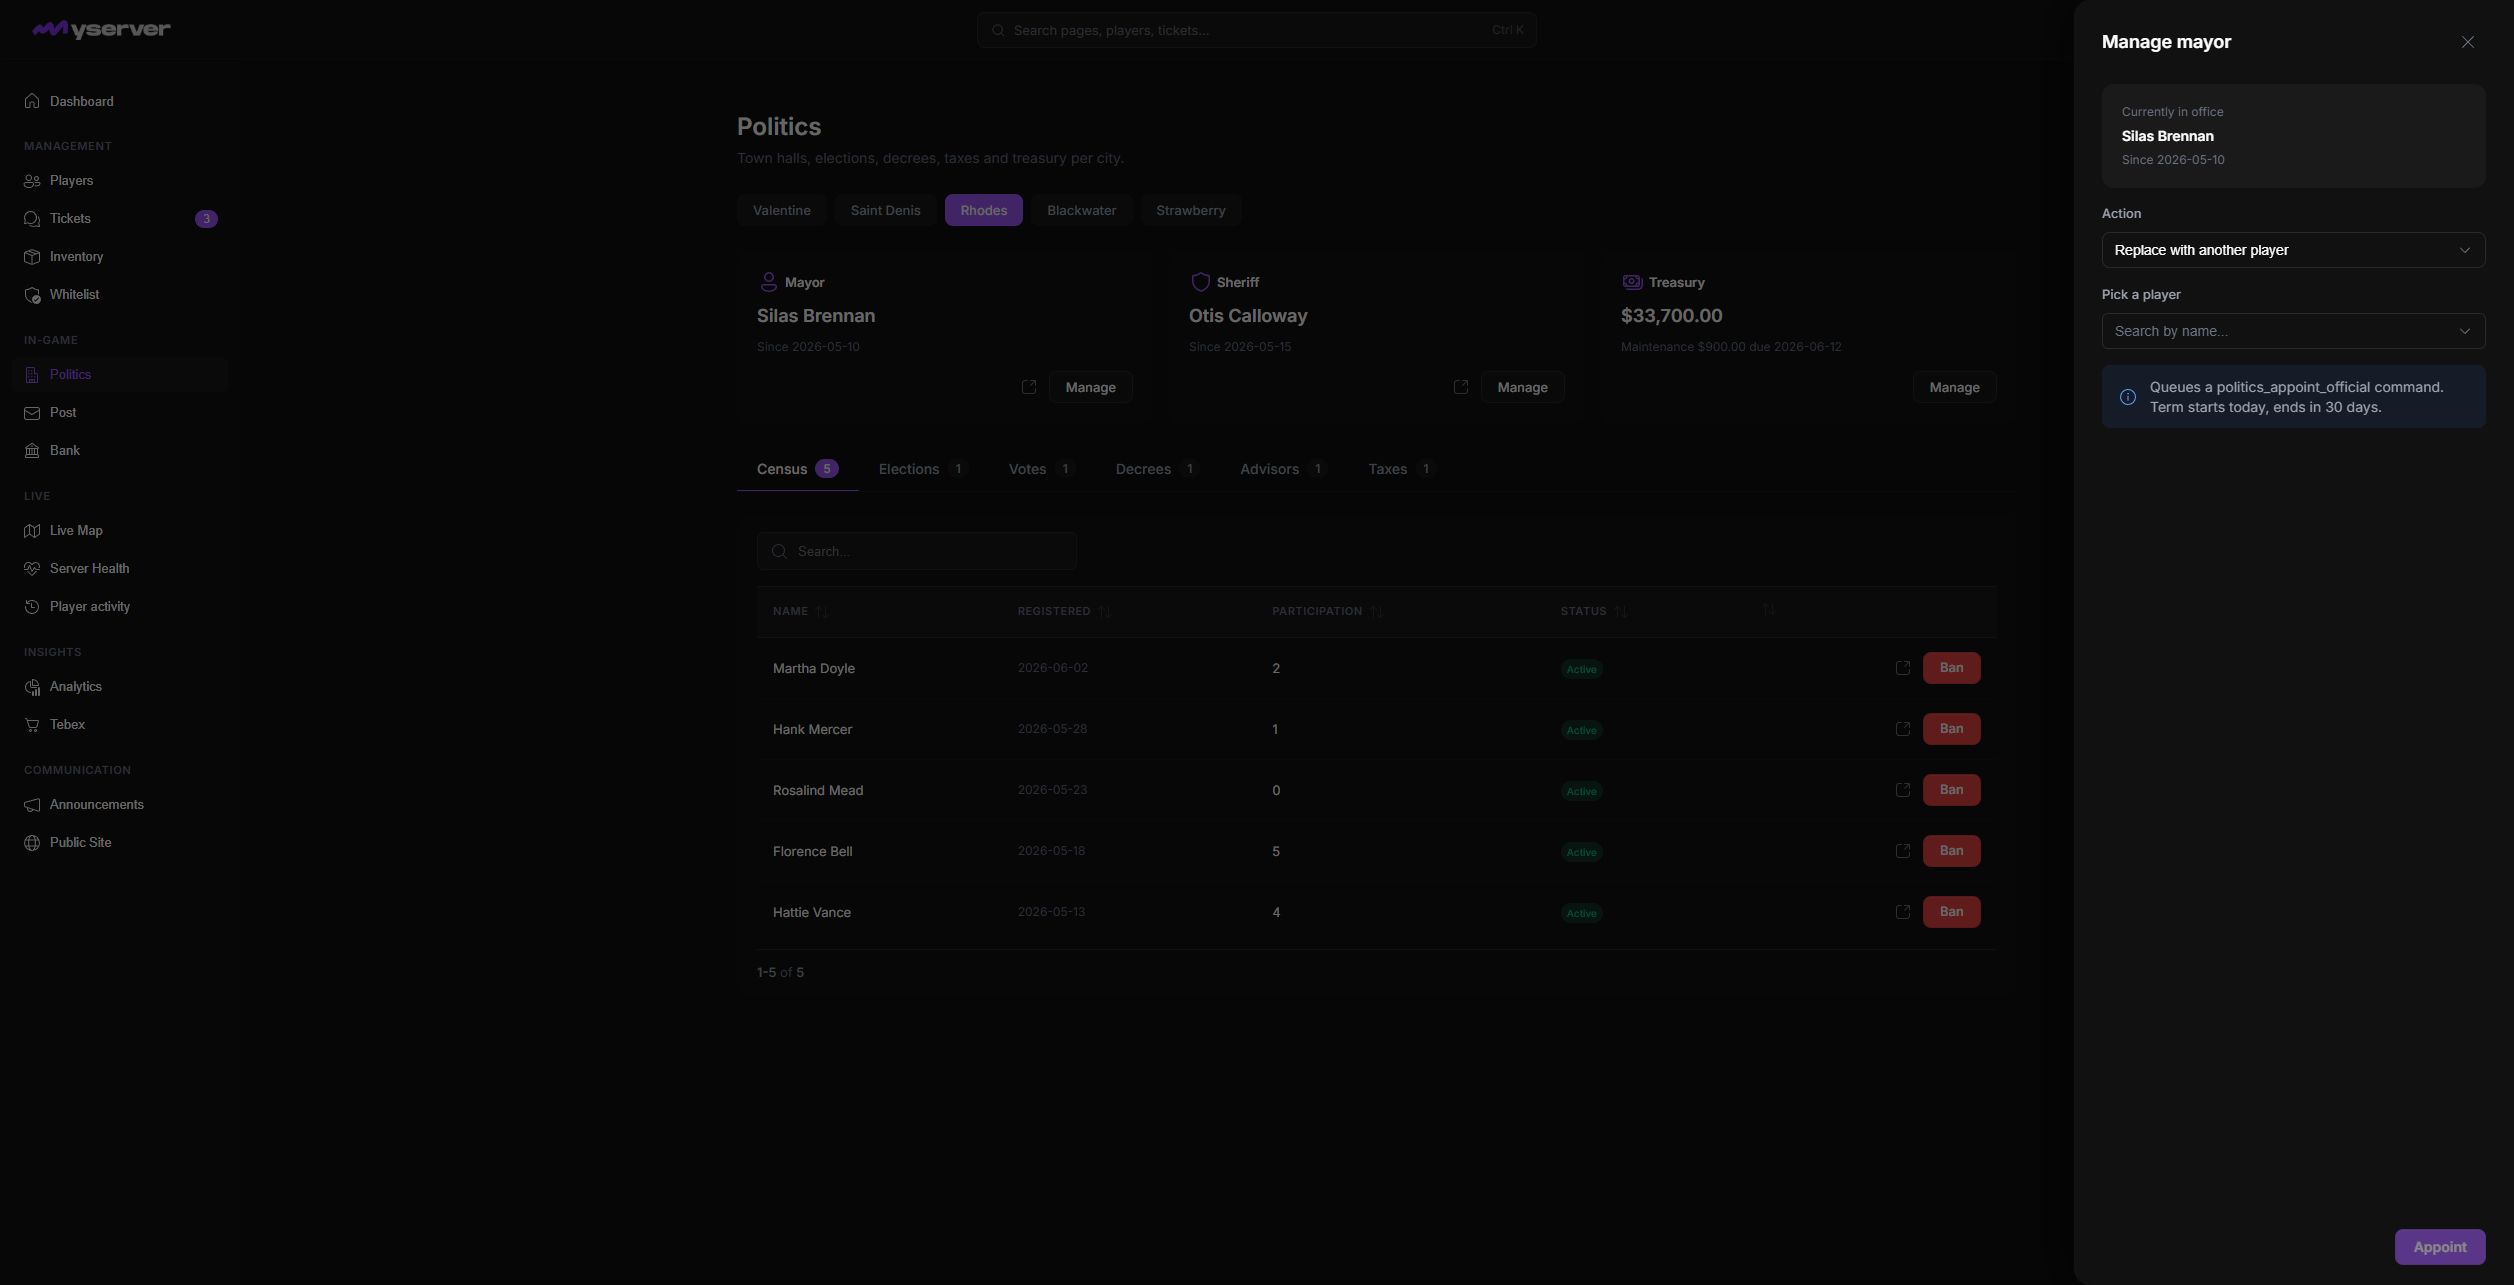Close the Manage mayor panel

pos(2467,42)
